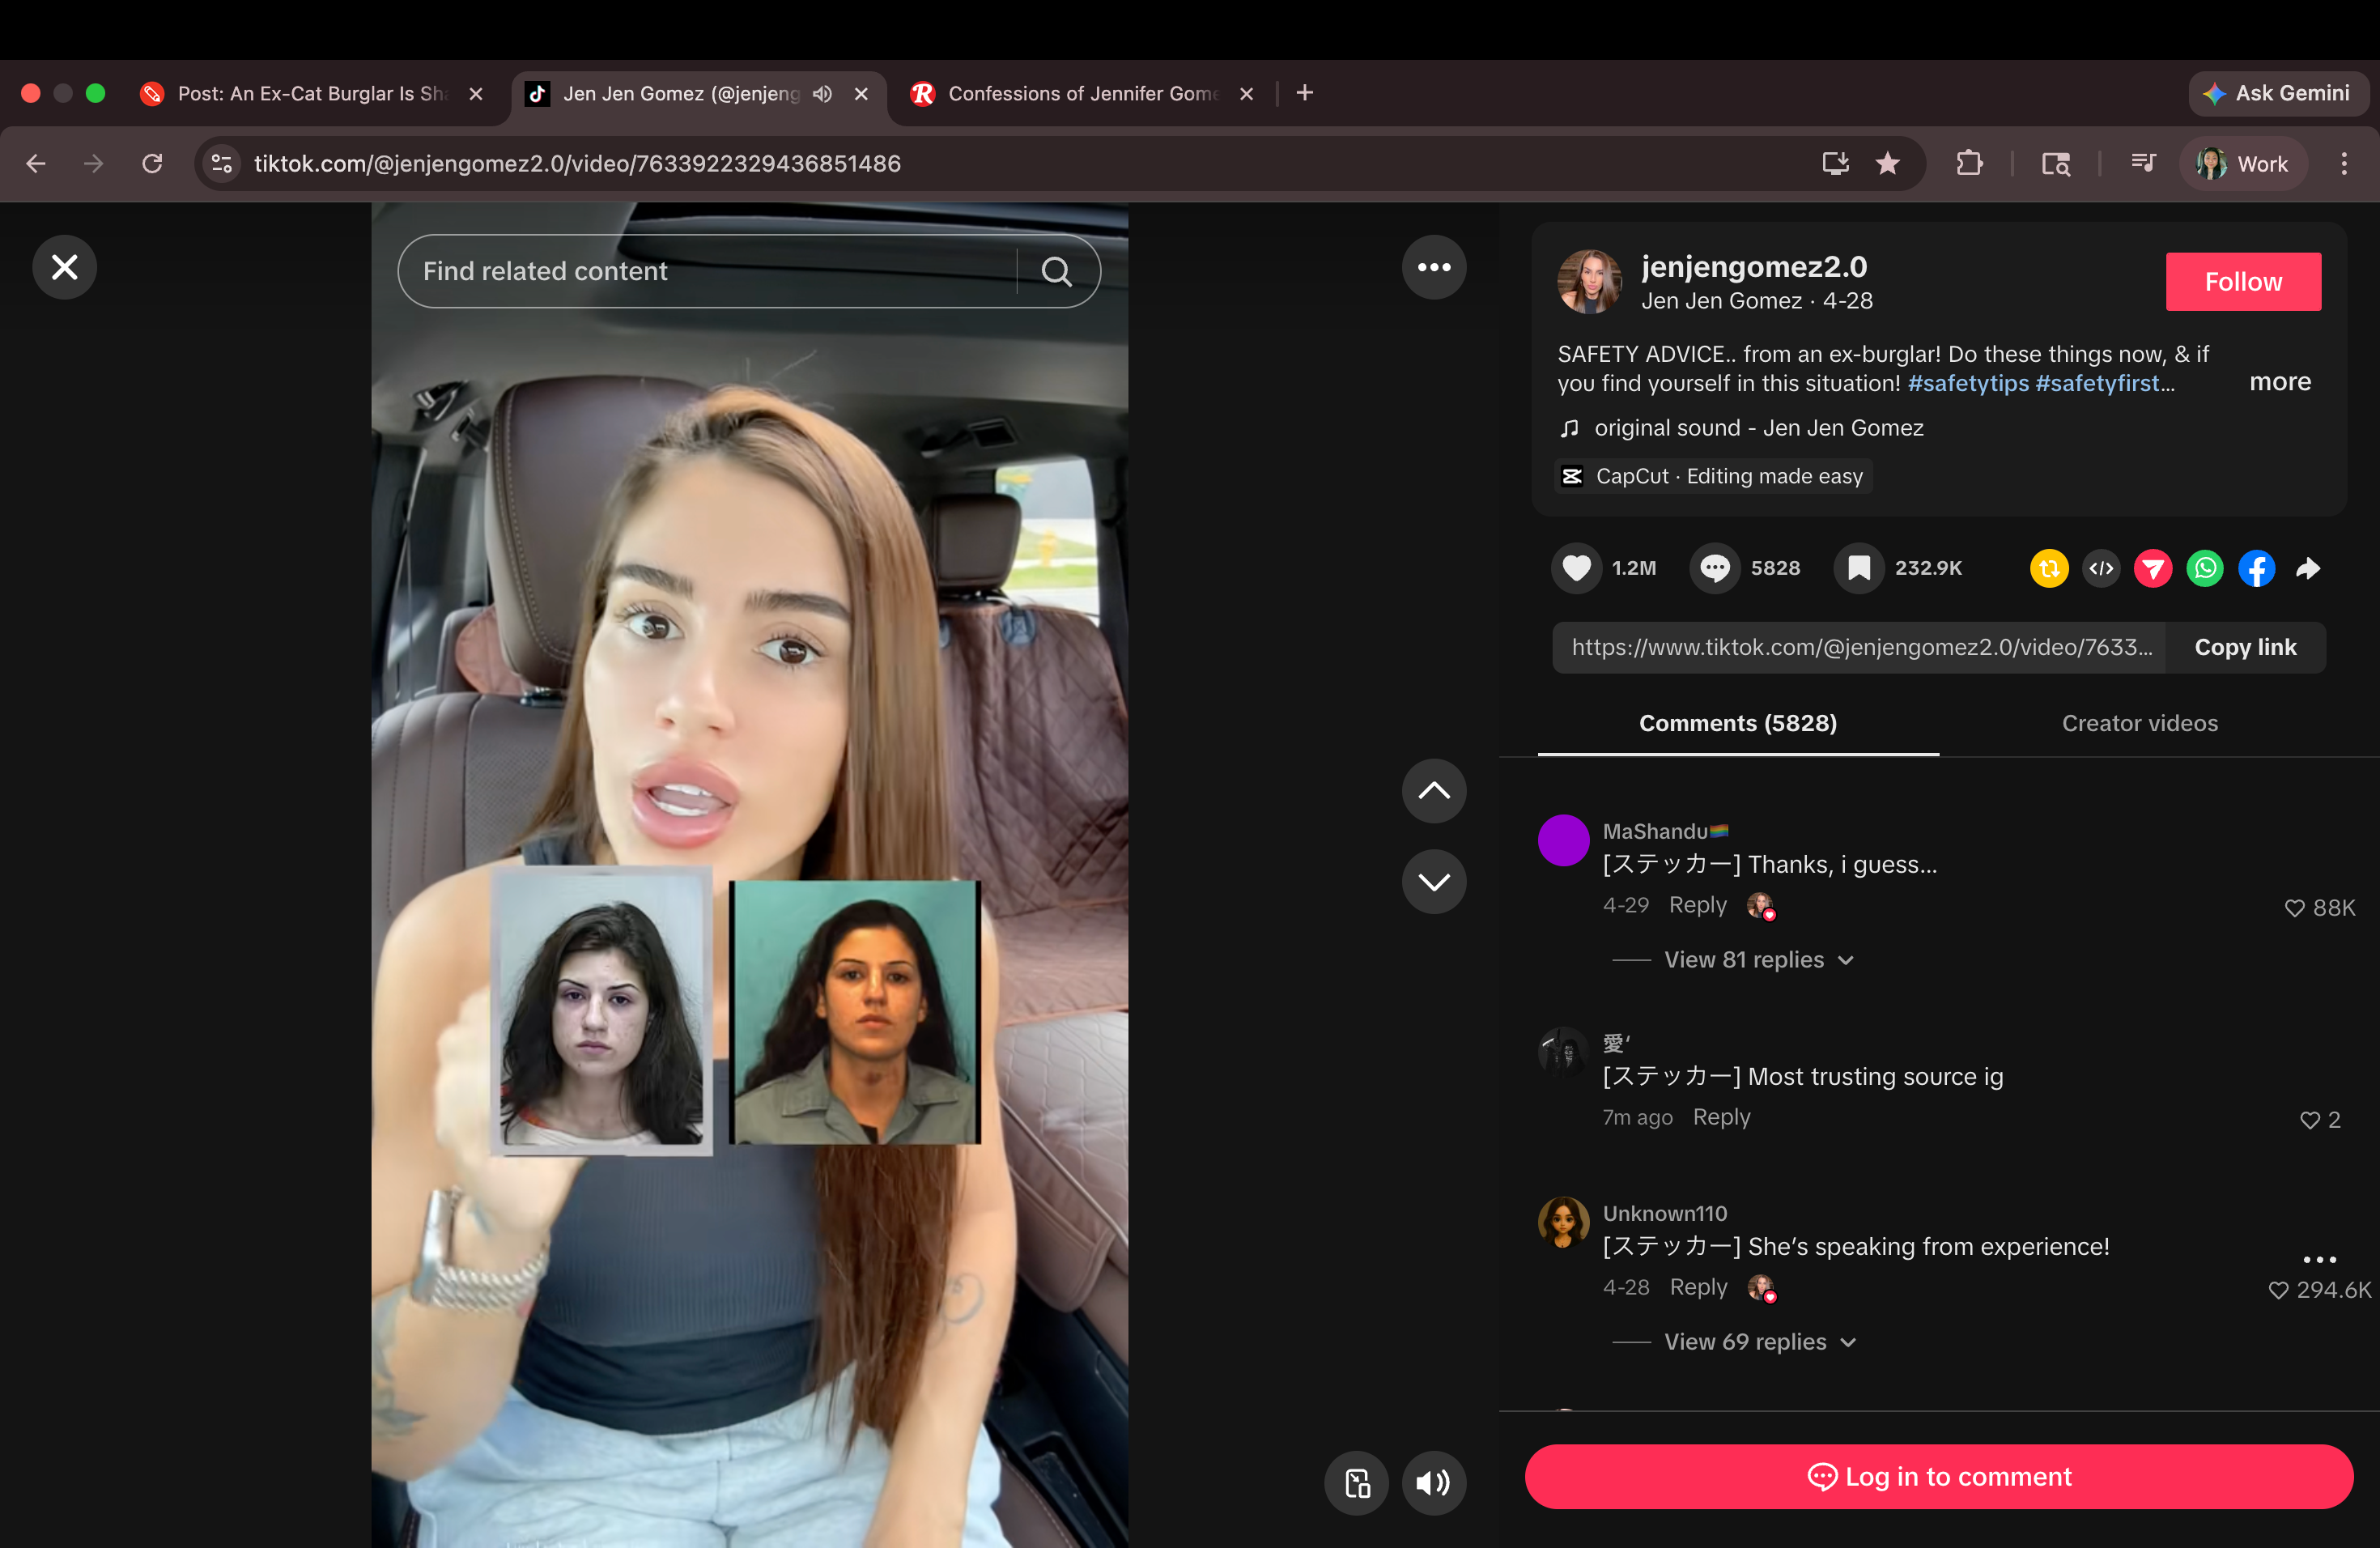The height and width of the screenshot is (1548, 2380).
Task: Share video to WhatsApp
Action: pyautogui.click(x=2205, y=568)
